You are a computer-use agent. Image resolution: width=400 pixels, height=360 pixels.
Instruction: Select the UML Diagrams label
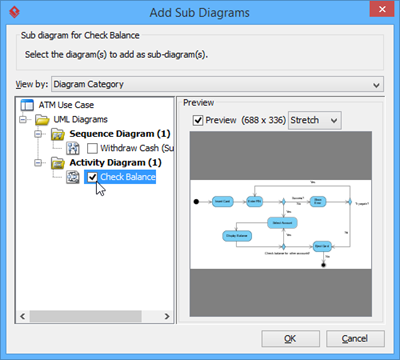[80, 119]
